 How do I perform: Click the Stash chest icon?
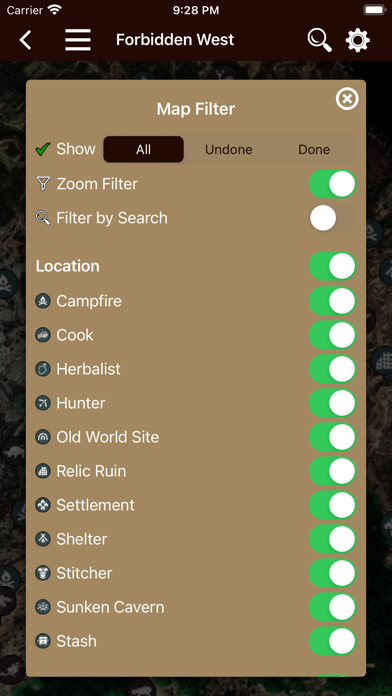pyautogui.click(x=43, y=641)
